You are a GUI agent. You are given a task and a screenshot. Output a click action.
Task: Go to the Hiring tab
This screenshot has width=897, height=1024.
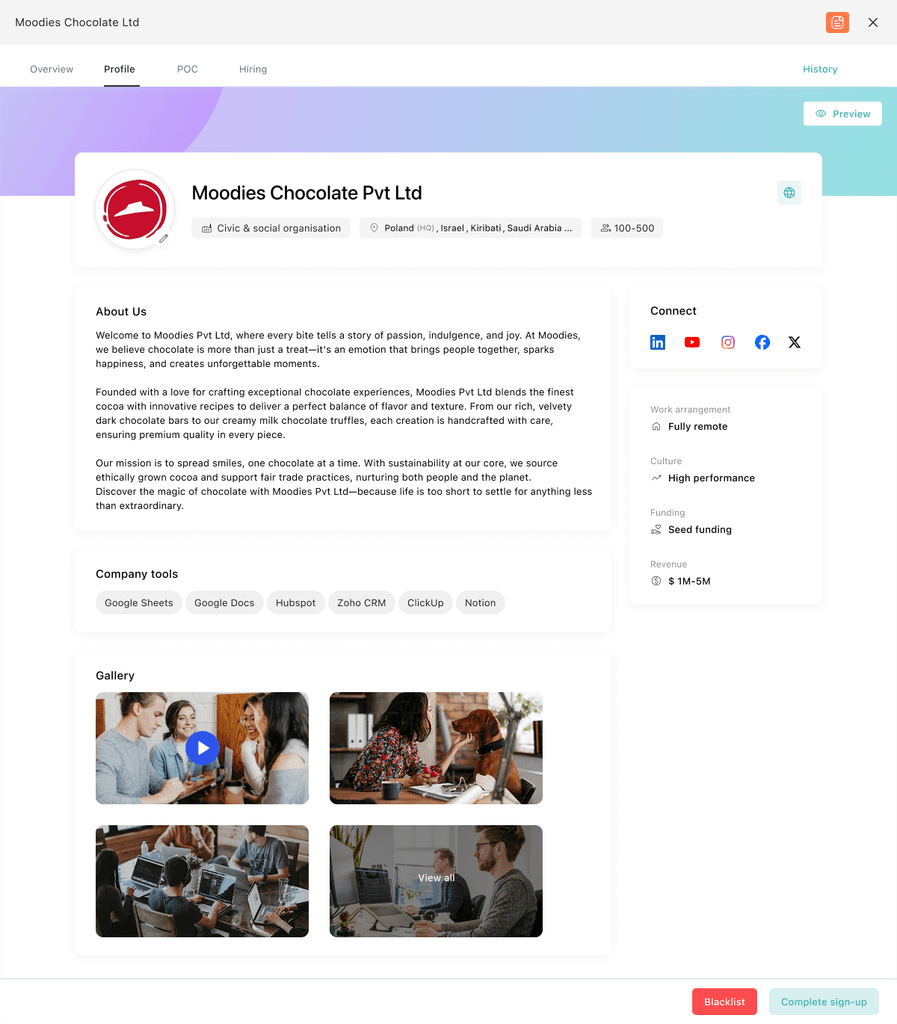[x=253, y=69]
